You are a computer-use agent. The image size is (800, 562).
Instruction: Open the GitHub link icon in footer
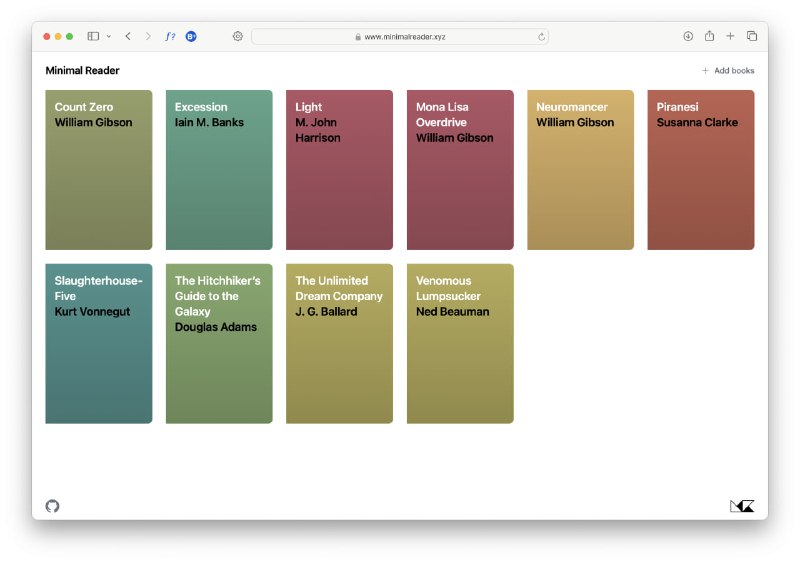[53, 506]
